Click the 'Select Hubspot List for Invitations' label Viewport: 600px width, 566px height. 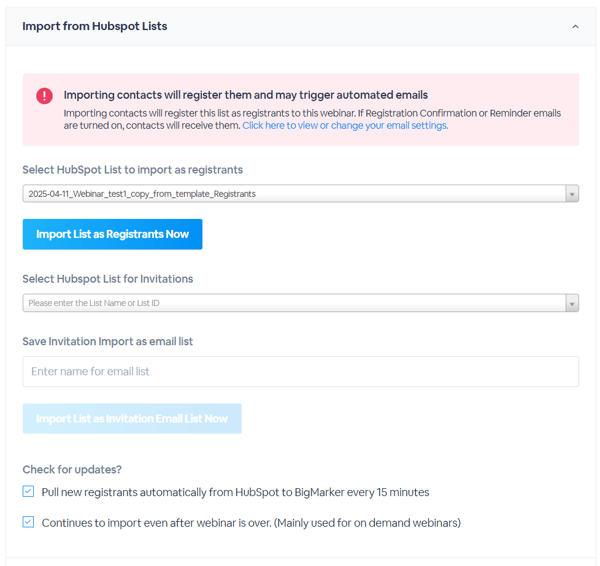[x=108, y=279]
